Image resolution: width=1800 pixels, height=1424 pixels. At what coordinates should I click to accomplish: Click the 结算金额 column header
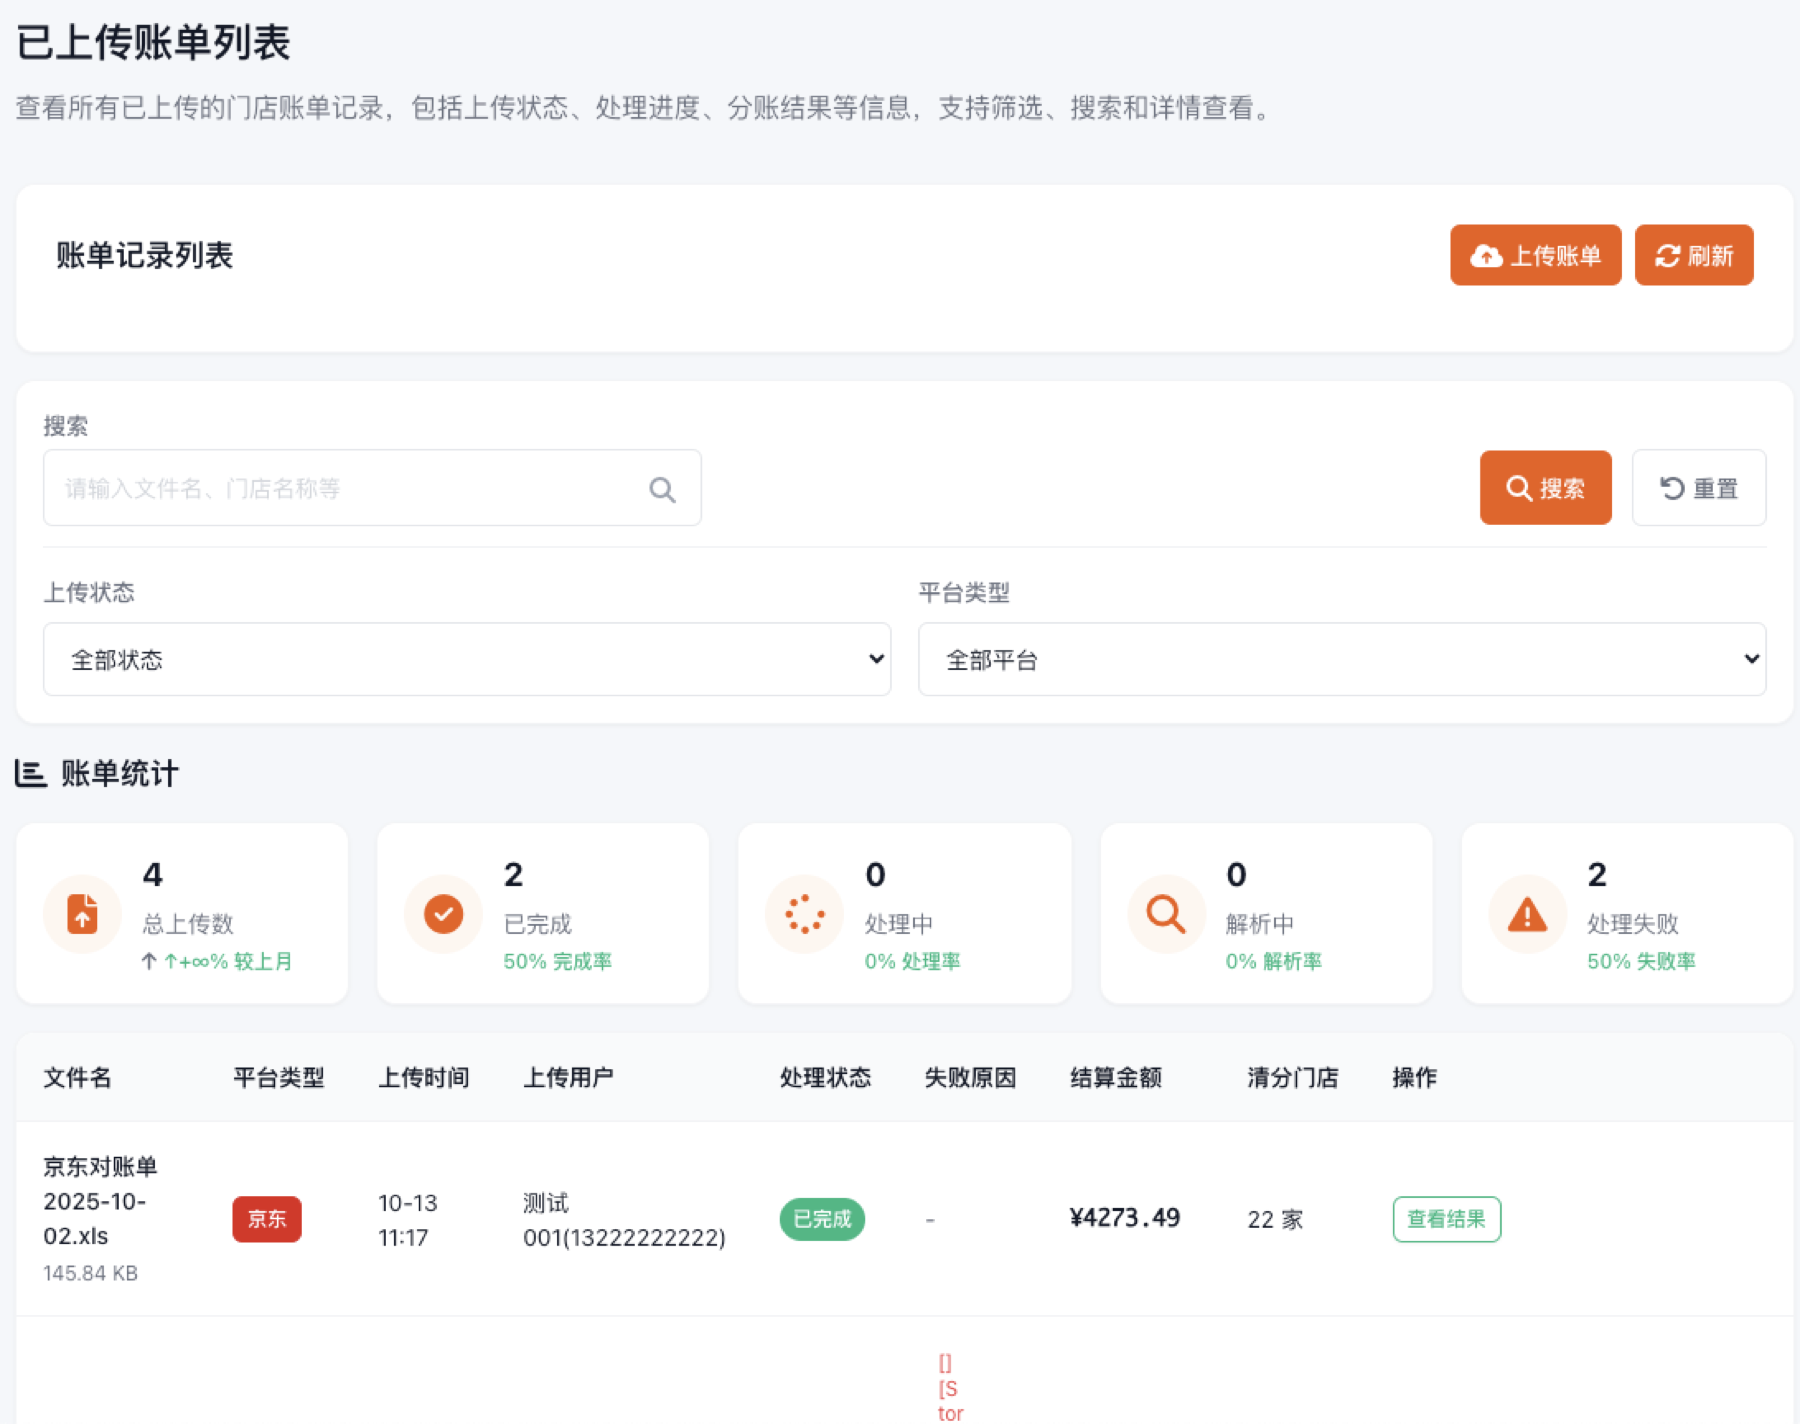(x=1116, y=1077)
